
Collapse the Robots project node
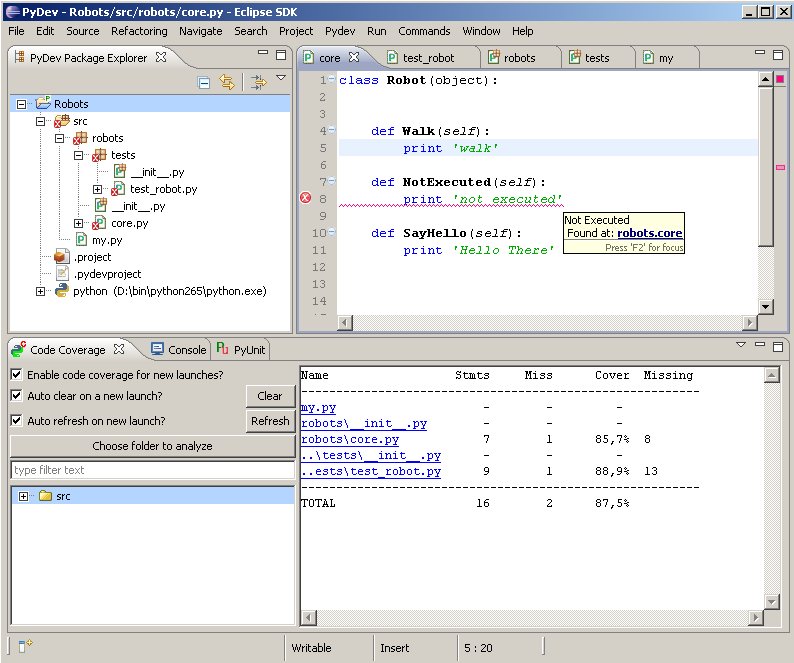21,104
